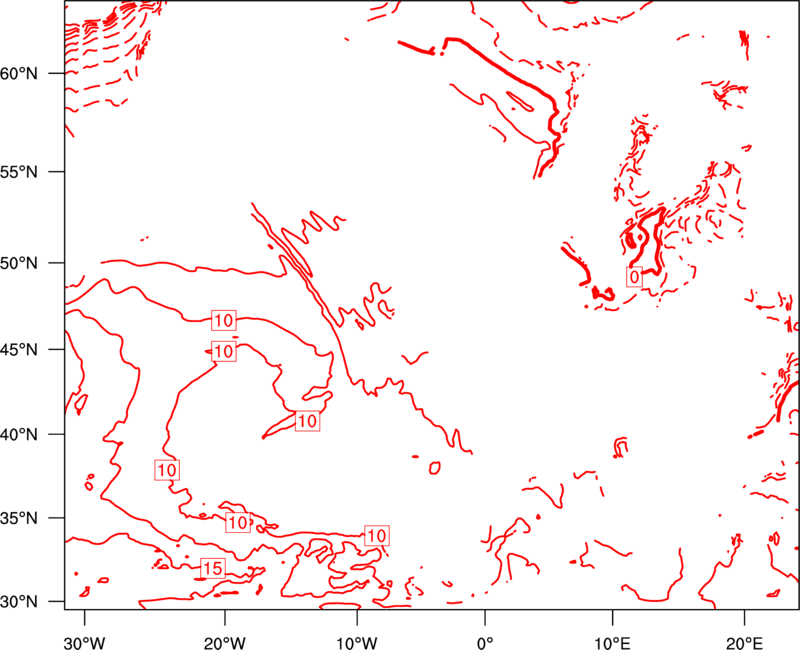Select the 20°W longitude tick label
Image resolution: width=800 pixels, height=650 pixels.
click(225, 643)
